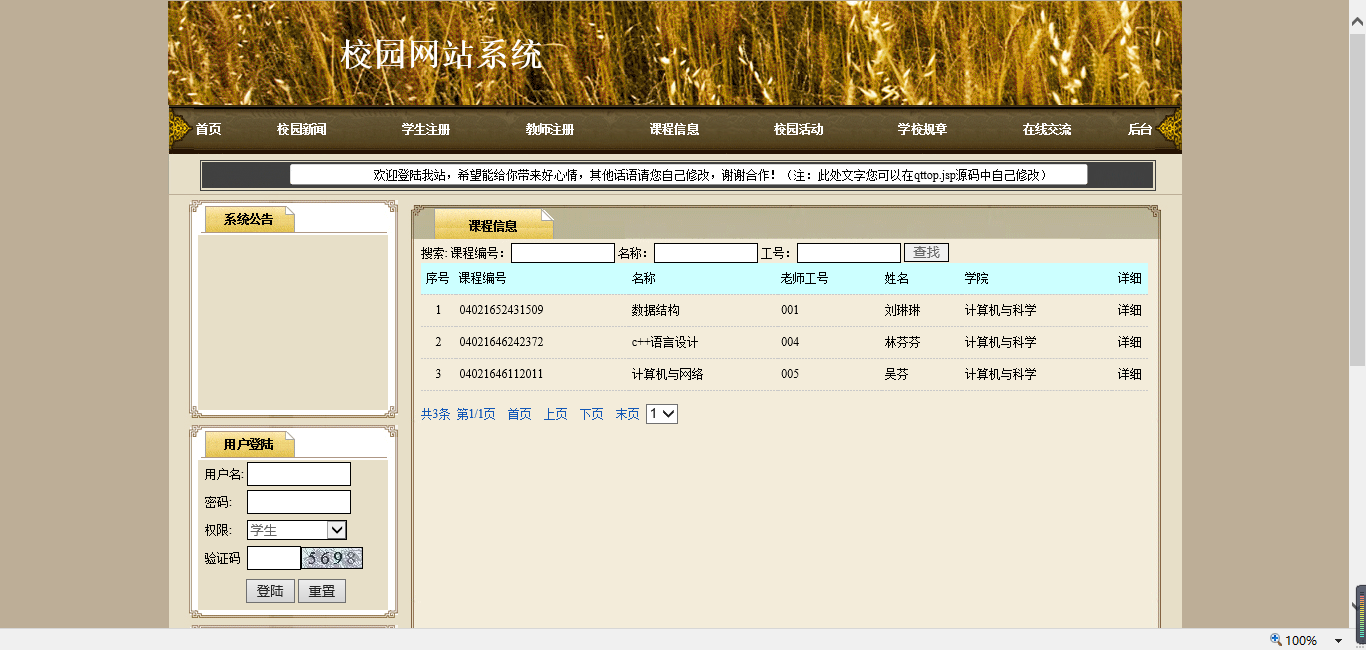Click the 名称 search input
Image resolution: width=1366 pixels, height=650 pixels.
tap(706, 253)
